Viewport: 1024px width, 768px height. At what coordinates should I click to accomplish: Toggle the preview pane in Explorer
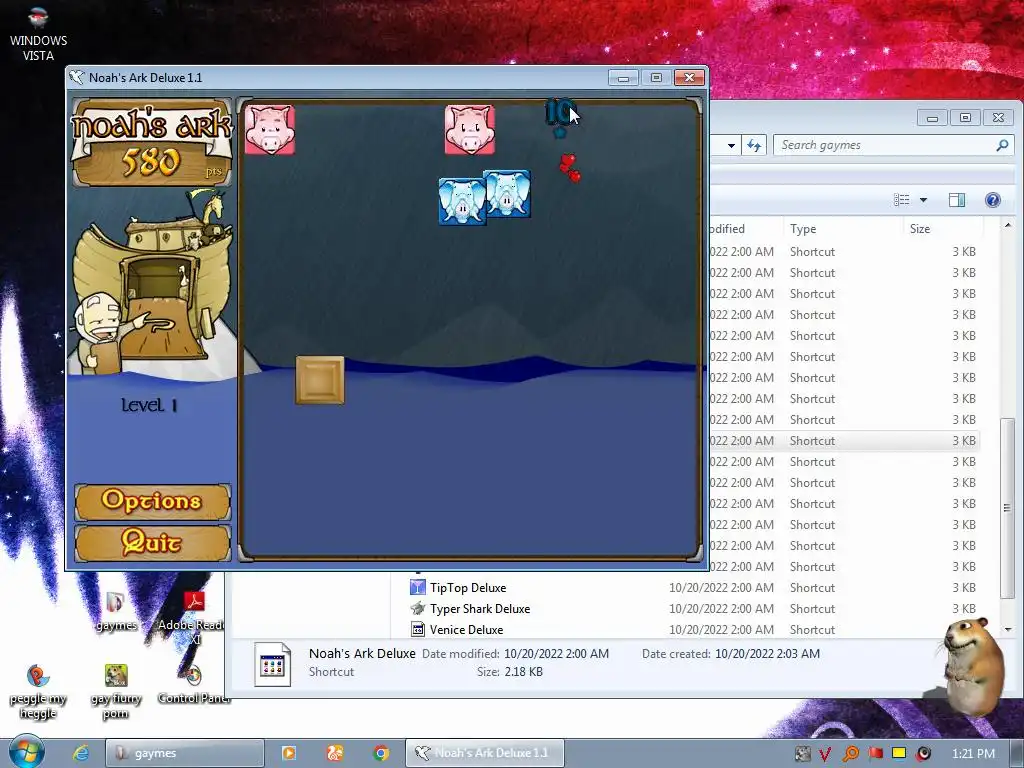[957, 200]
